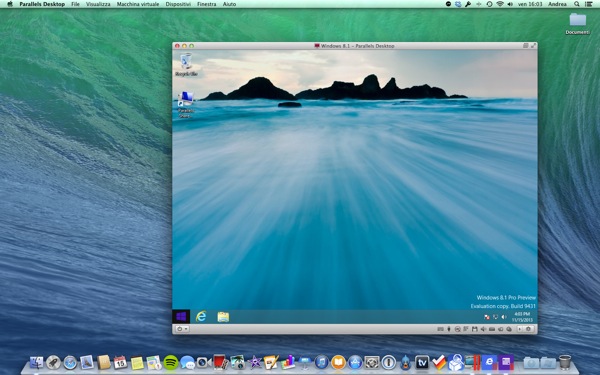
Task: Open Launchpad rocket in the Dock
Action: coord(53,362)
